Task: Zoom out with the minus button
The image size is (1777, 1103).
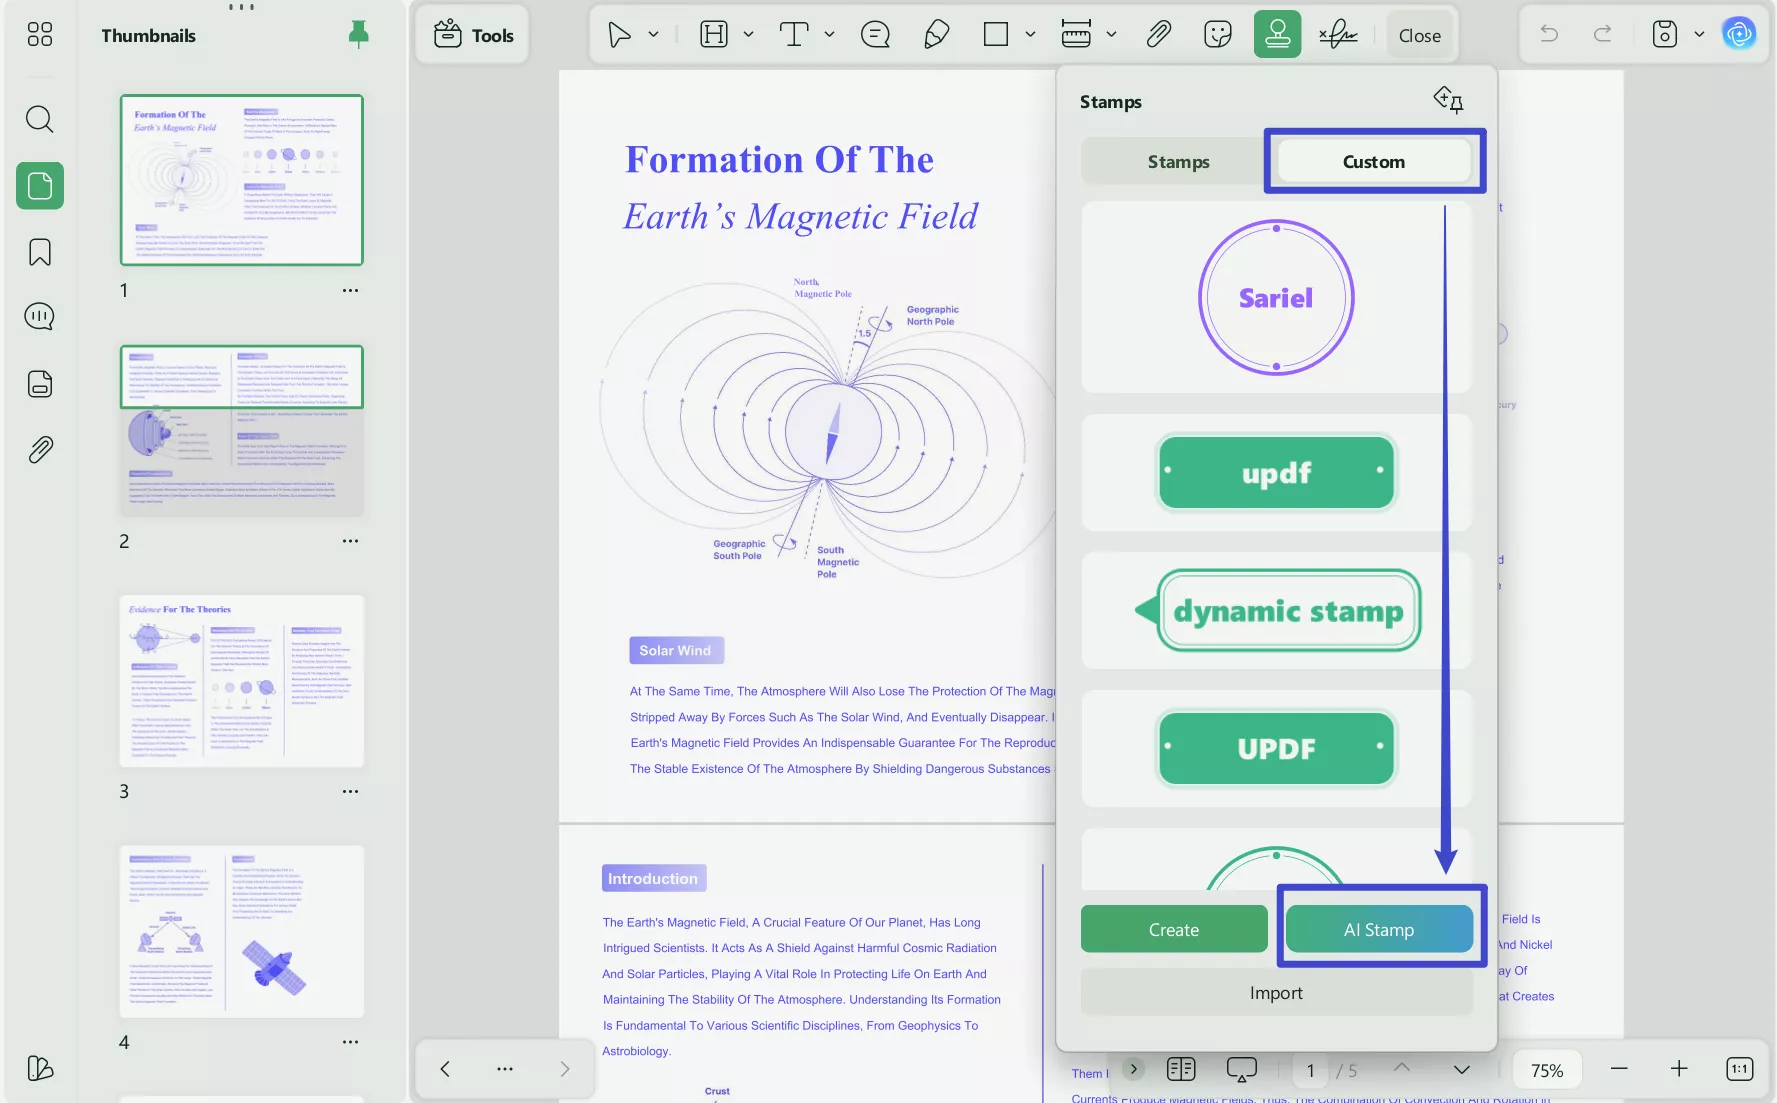Action: point(1619,1069)
